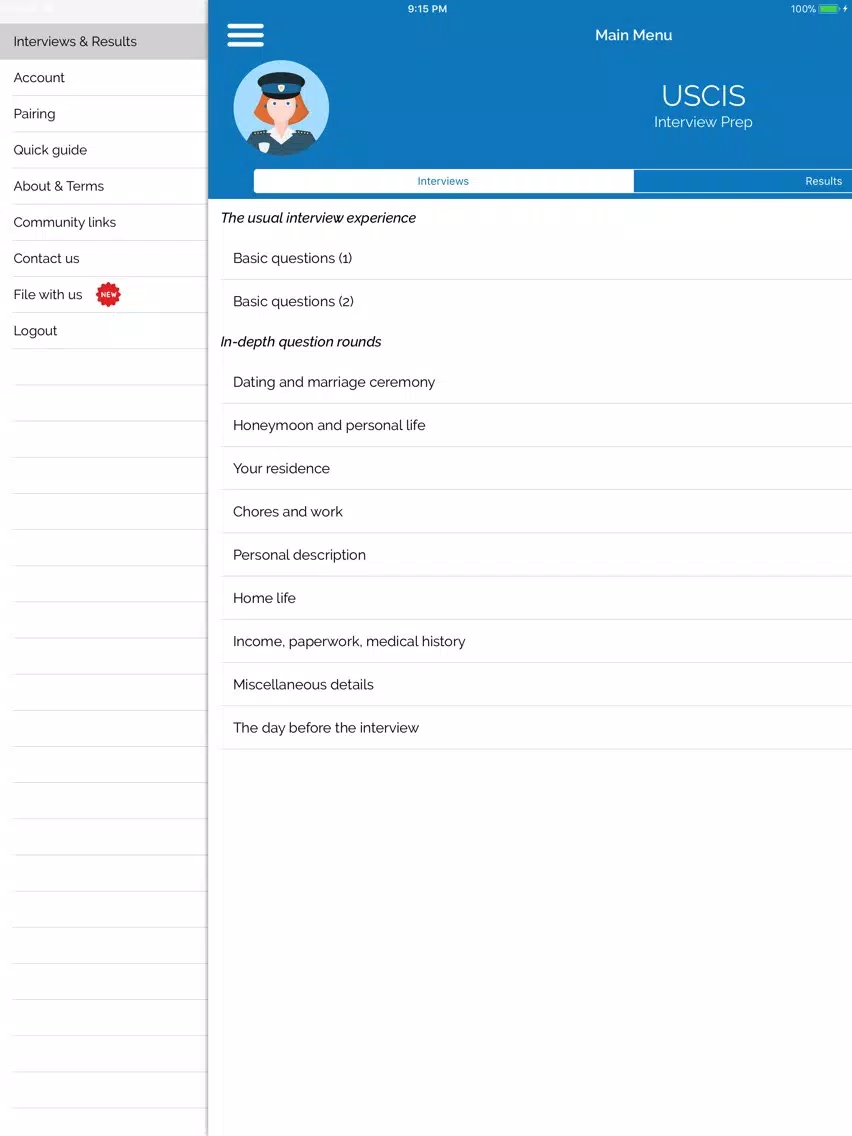Tap the Interview Prep subtitle

(703, 122)
